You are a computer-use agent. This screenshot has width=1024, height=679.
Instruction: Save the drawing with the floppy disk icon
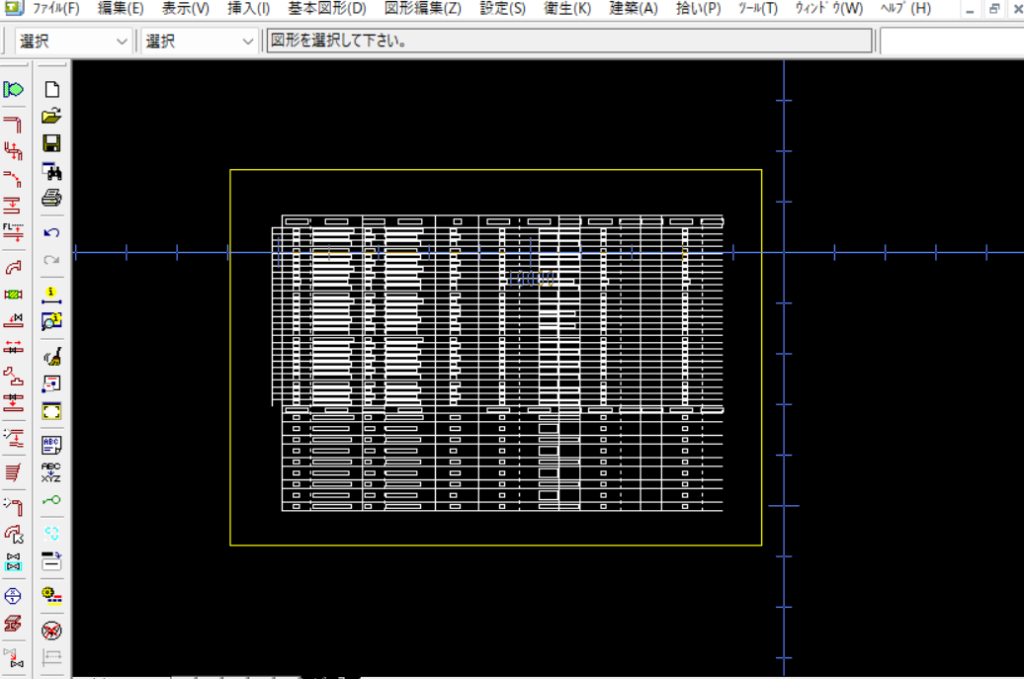(51, 143)
